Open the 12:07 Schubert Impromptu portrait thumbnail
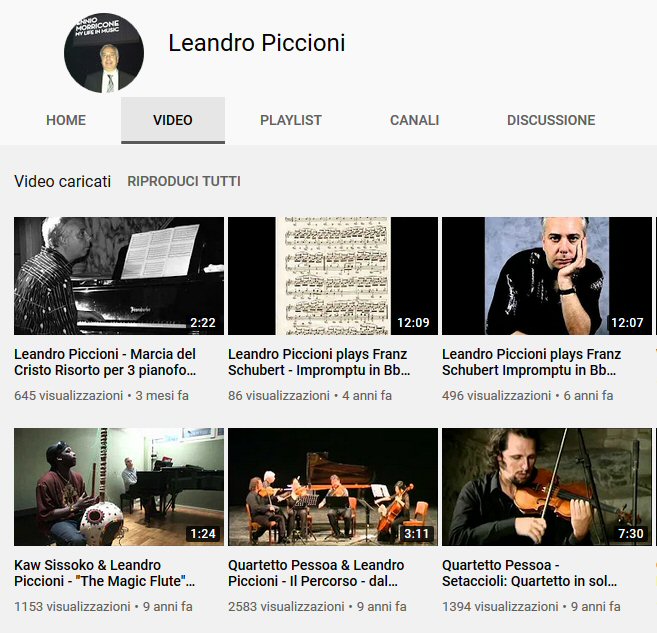This screenshot has height=633, width=657. point(547,276)
